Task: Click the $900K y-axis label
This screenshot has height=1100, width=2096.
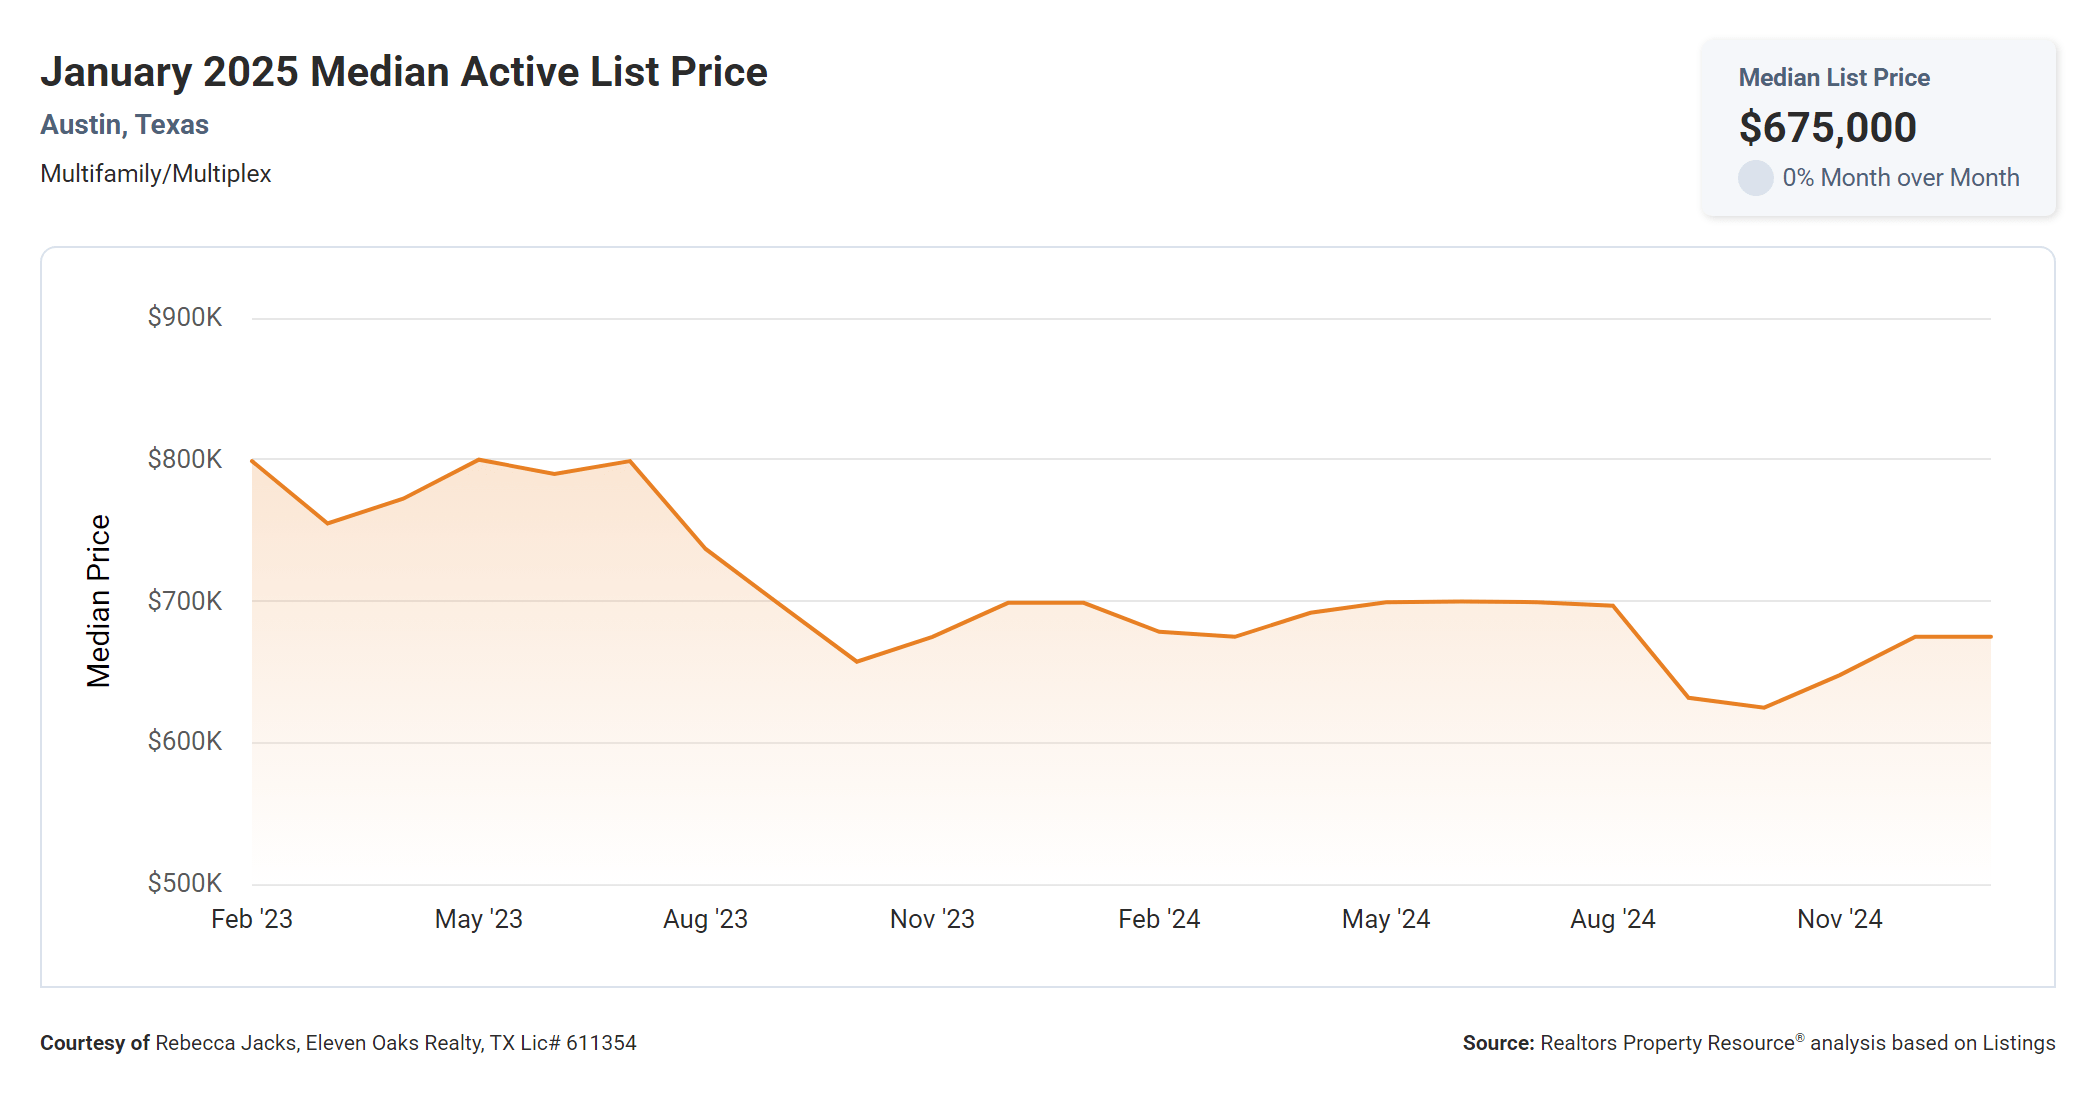Action: 185,317
